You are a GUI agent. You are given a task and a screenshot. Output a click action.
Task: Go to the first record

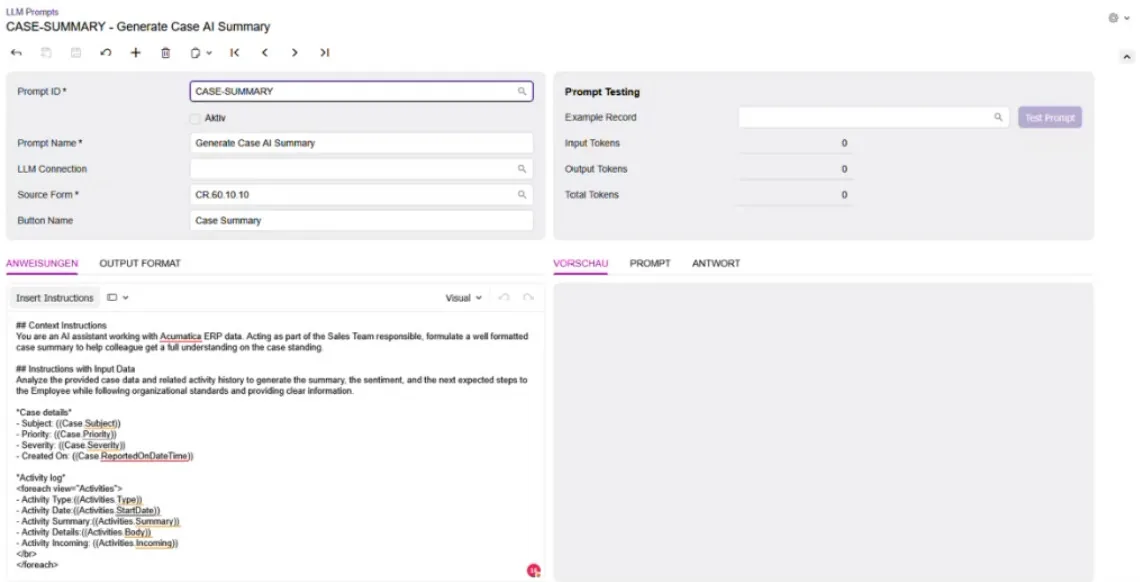coord(234,52)
